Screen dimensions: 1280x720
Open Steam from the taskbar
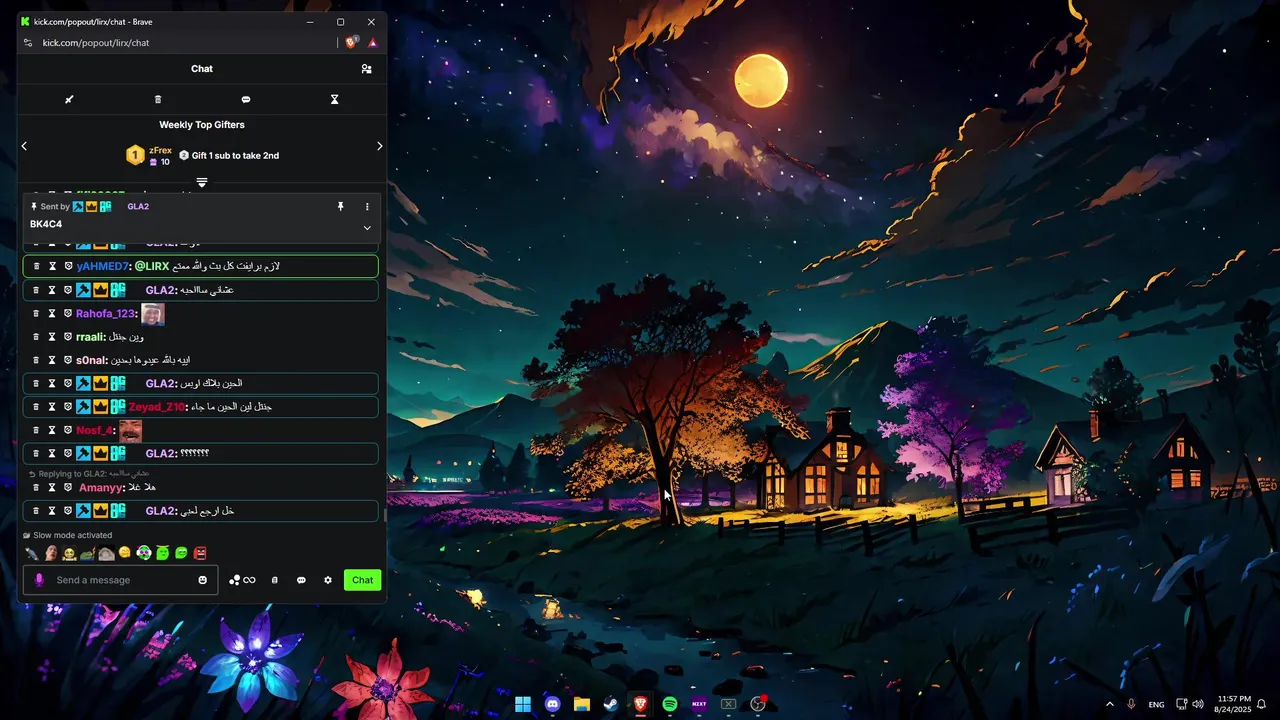[611, 704]
